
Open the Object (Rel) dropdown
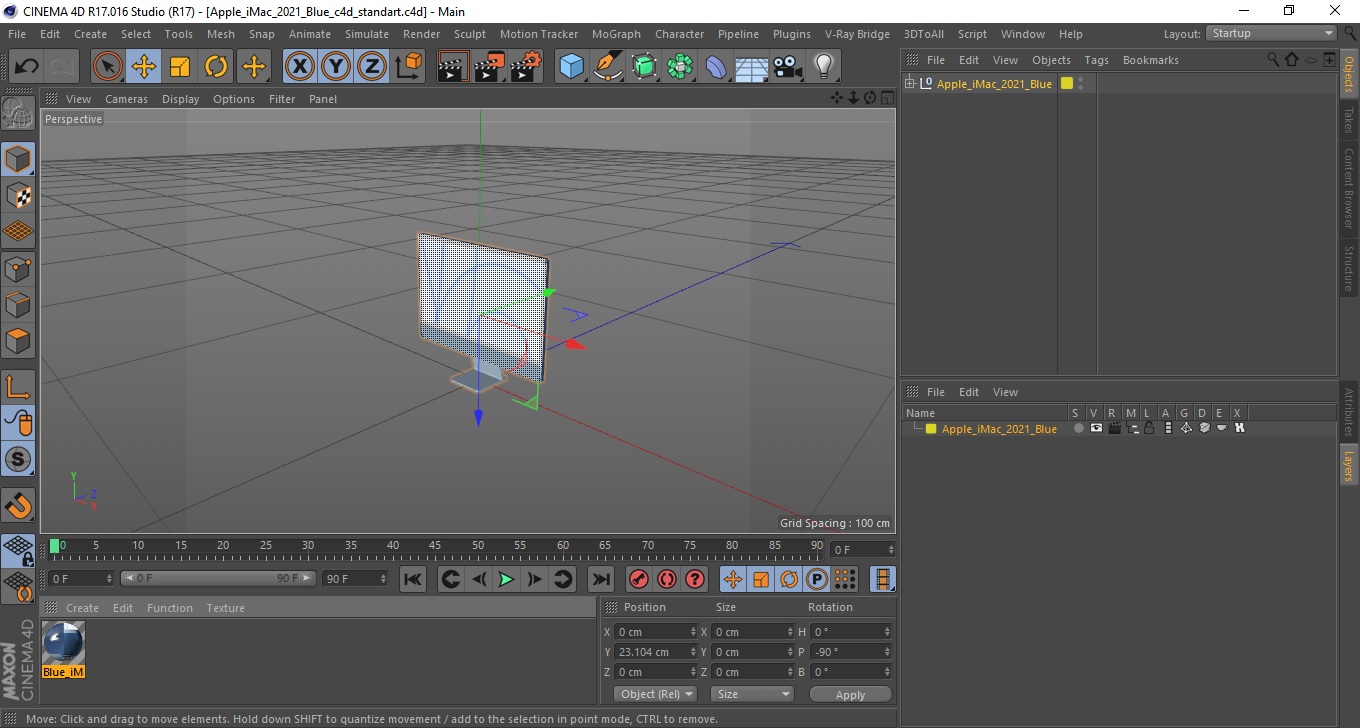click(x=656, y=694)
